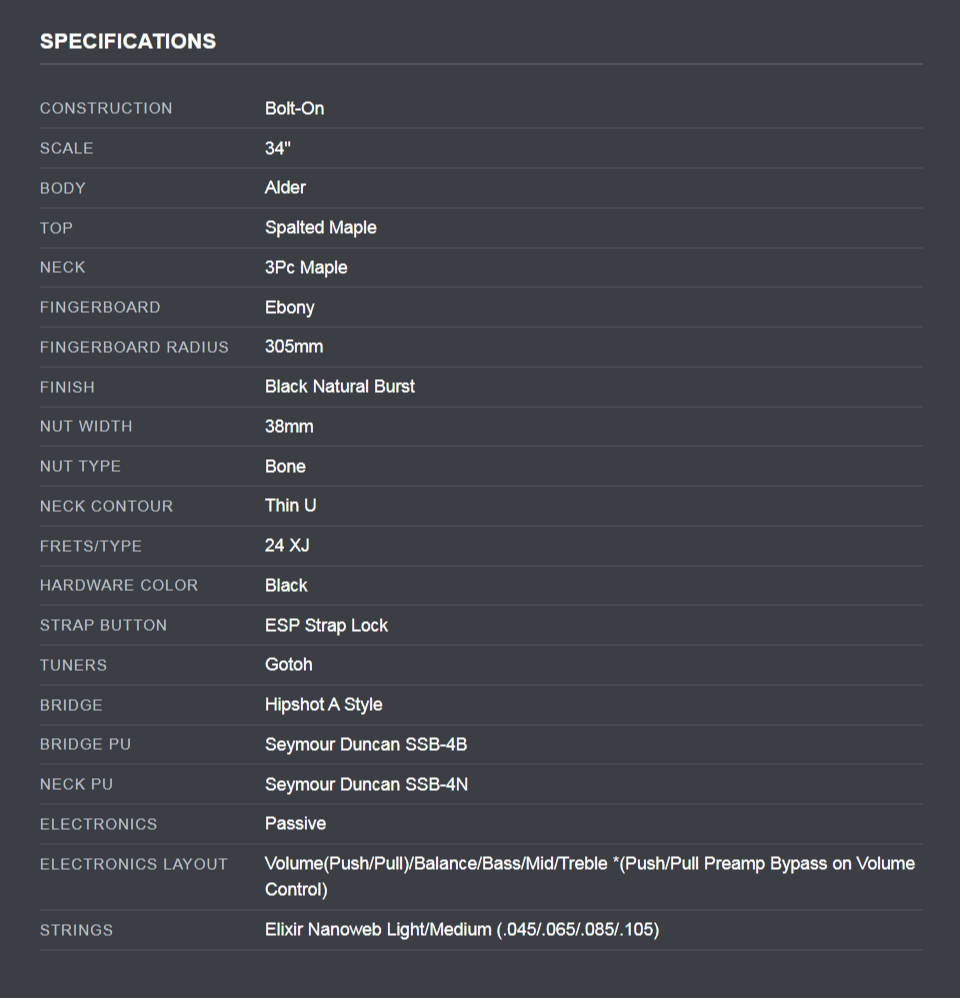The width and height of the screenshot is (960, 998).
Task: Click the Alder body value
Action: [x=285, y=188]
